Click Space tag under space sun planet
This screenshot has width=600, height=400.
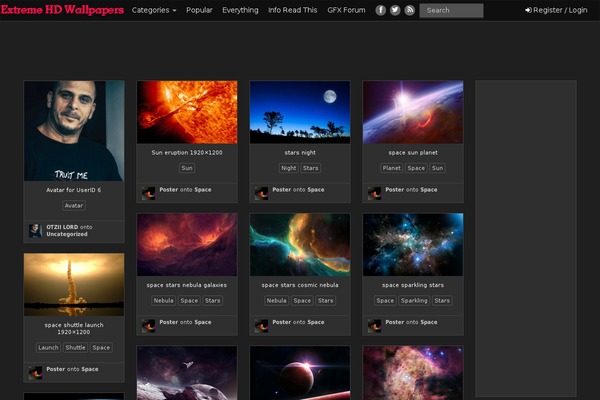click(416, 168)
